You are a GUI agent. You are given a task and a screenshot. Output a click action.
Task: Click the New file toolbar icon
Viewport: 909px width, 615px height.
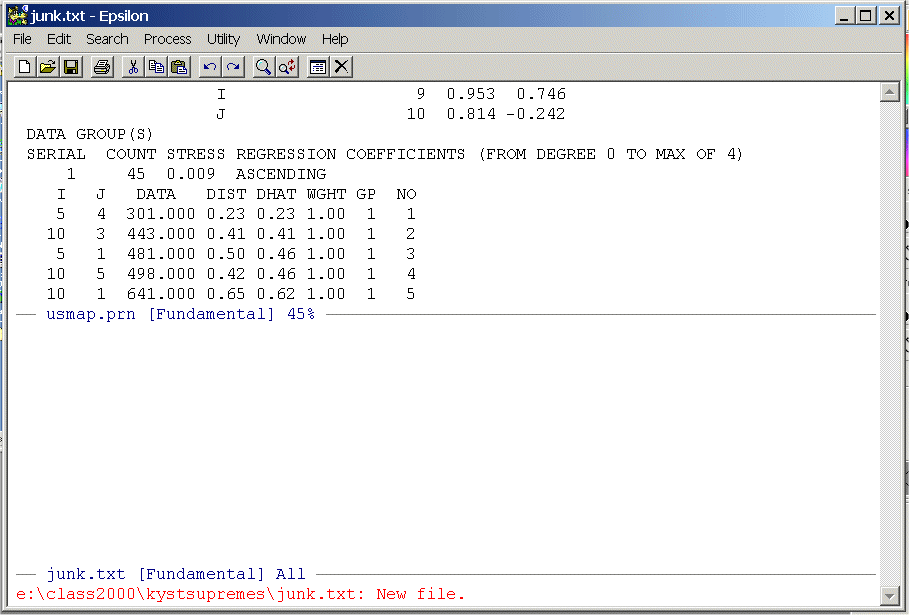point(23,67)
